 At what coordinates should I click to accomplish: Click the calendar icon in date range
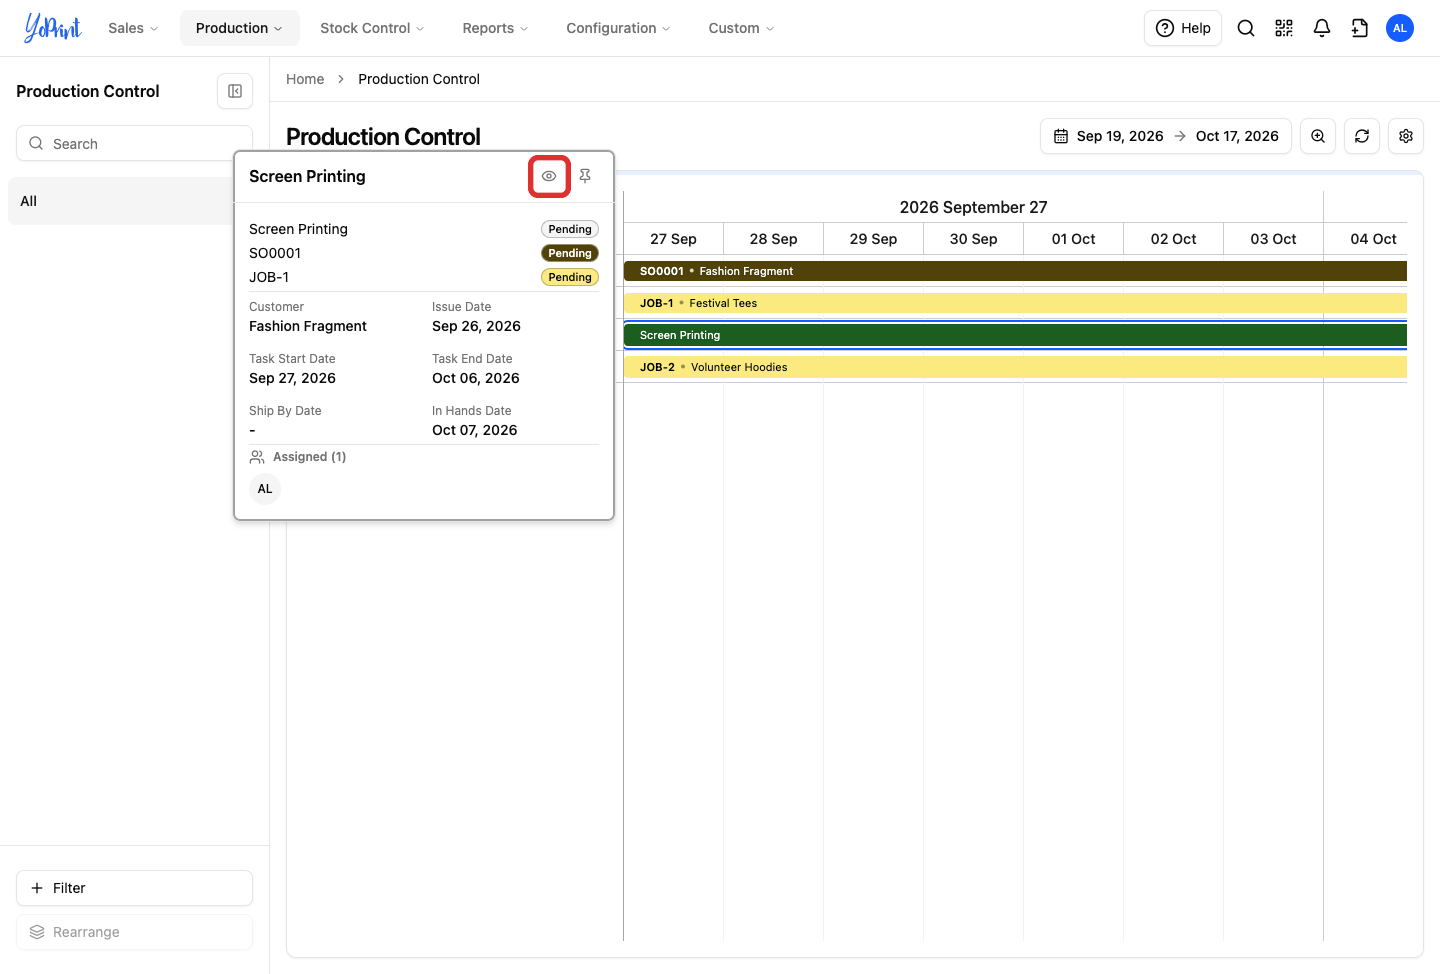[1061, 136]
